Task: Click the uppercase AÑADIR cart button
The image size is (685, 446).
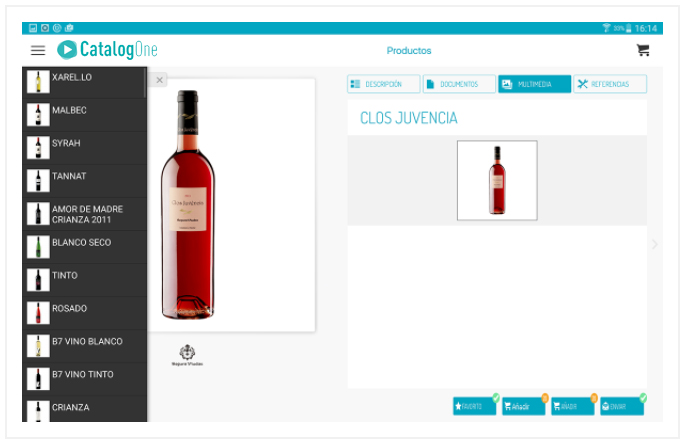Action: click(x=572, y=406)
